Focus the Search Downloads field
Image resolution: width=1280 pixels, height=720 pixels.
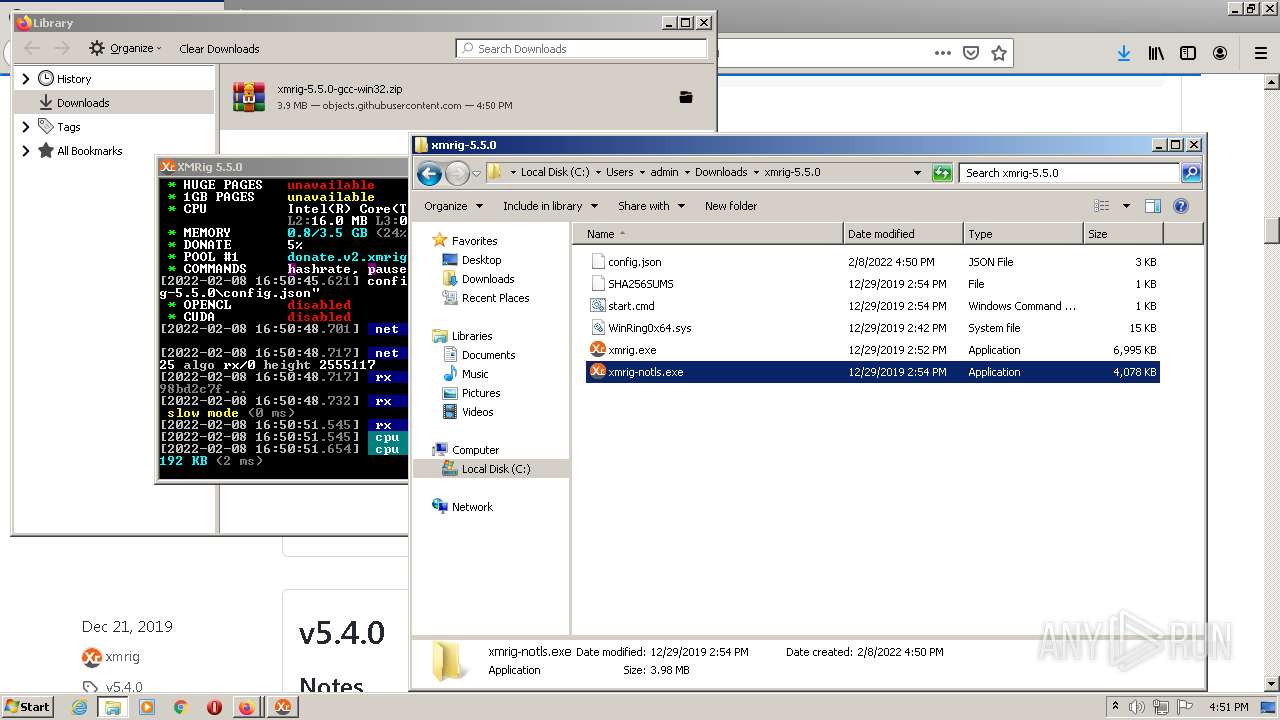[x=582, y=48]
